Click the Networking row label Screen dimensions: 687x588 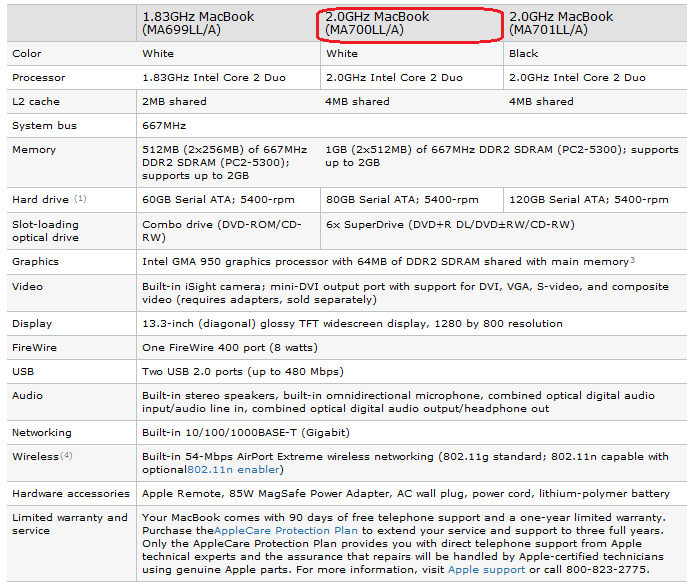(x=44, y=433)
